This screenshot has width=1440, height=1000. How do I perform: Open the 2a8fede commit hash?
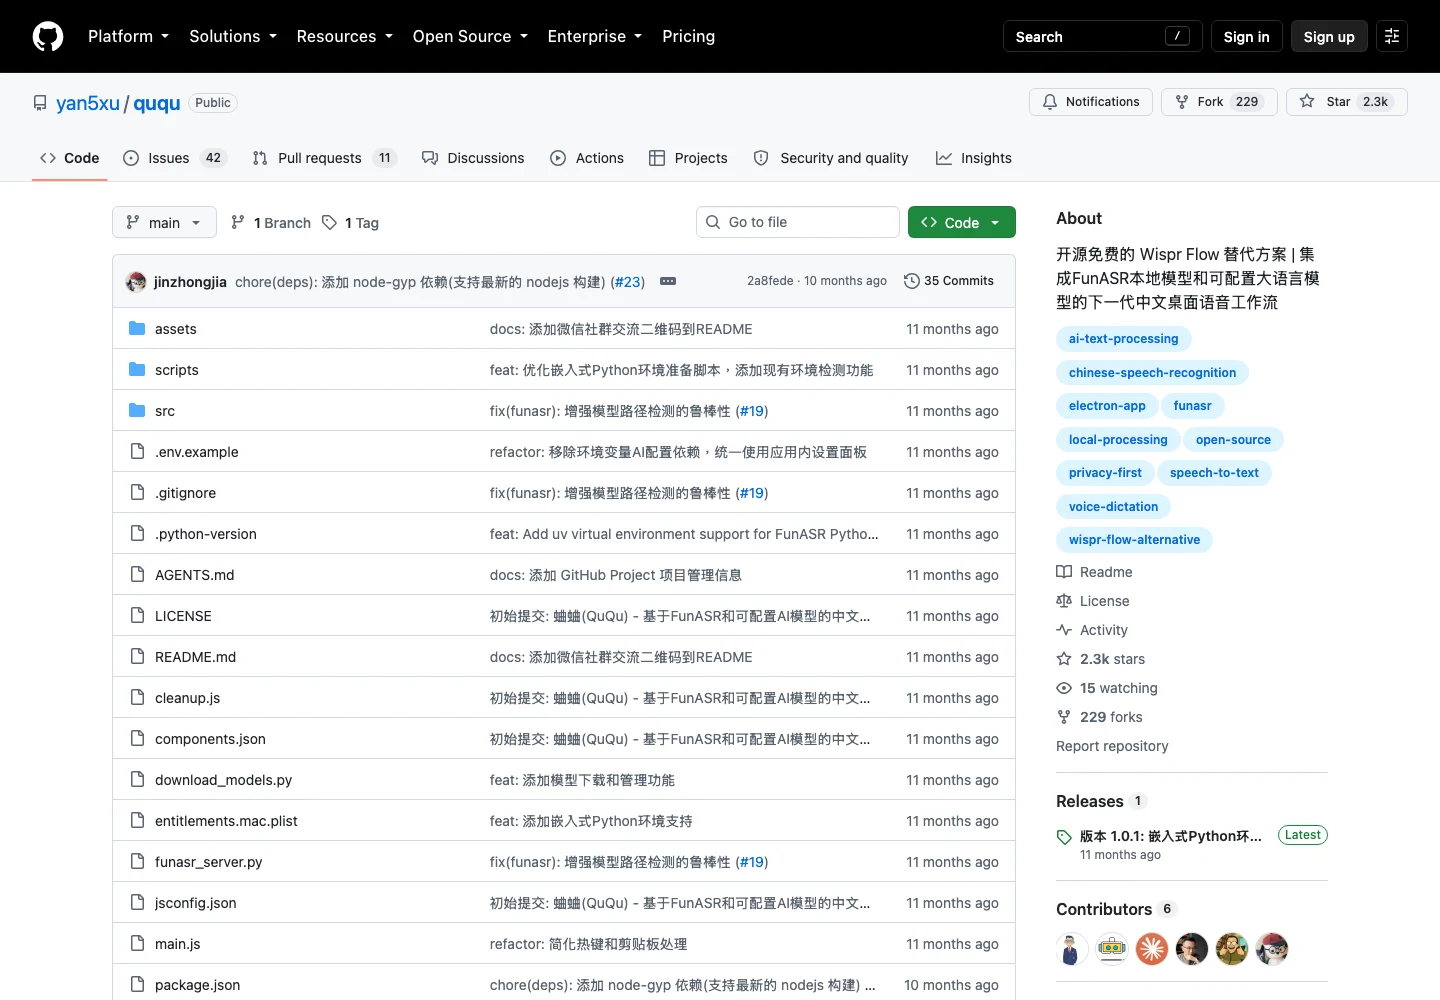[770, 281]
